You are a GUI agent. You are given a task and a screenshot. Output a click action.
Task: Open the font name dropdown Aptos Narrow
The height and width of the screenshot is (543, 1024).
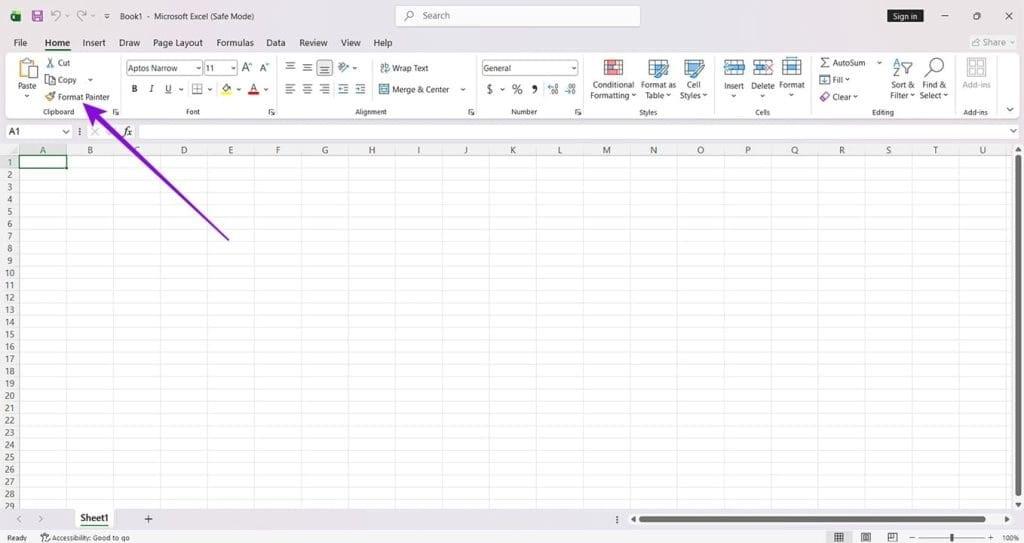(198, 68)
